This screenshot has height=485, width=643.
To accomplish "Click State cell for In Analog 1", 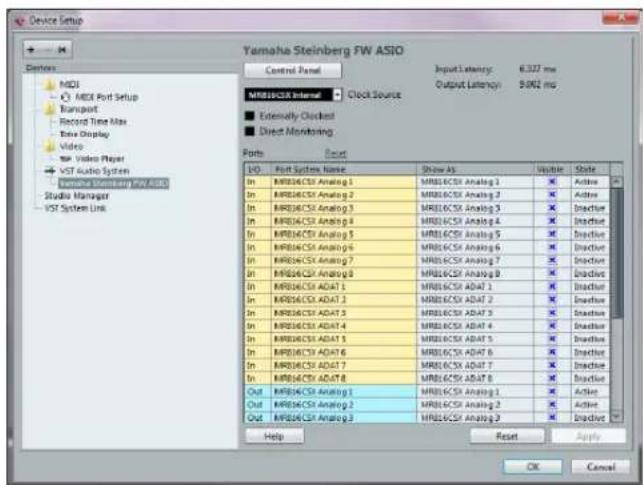I will 591,182.
